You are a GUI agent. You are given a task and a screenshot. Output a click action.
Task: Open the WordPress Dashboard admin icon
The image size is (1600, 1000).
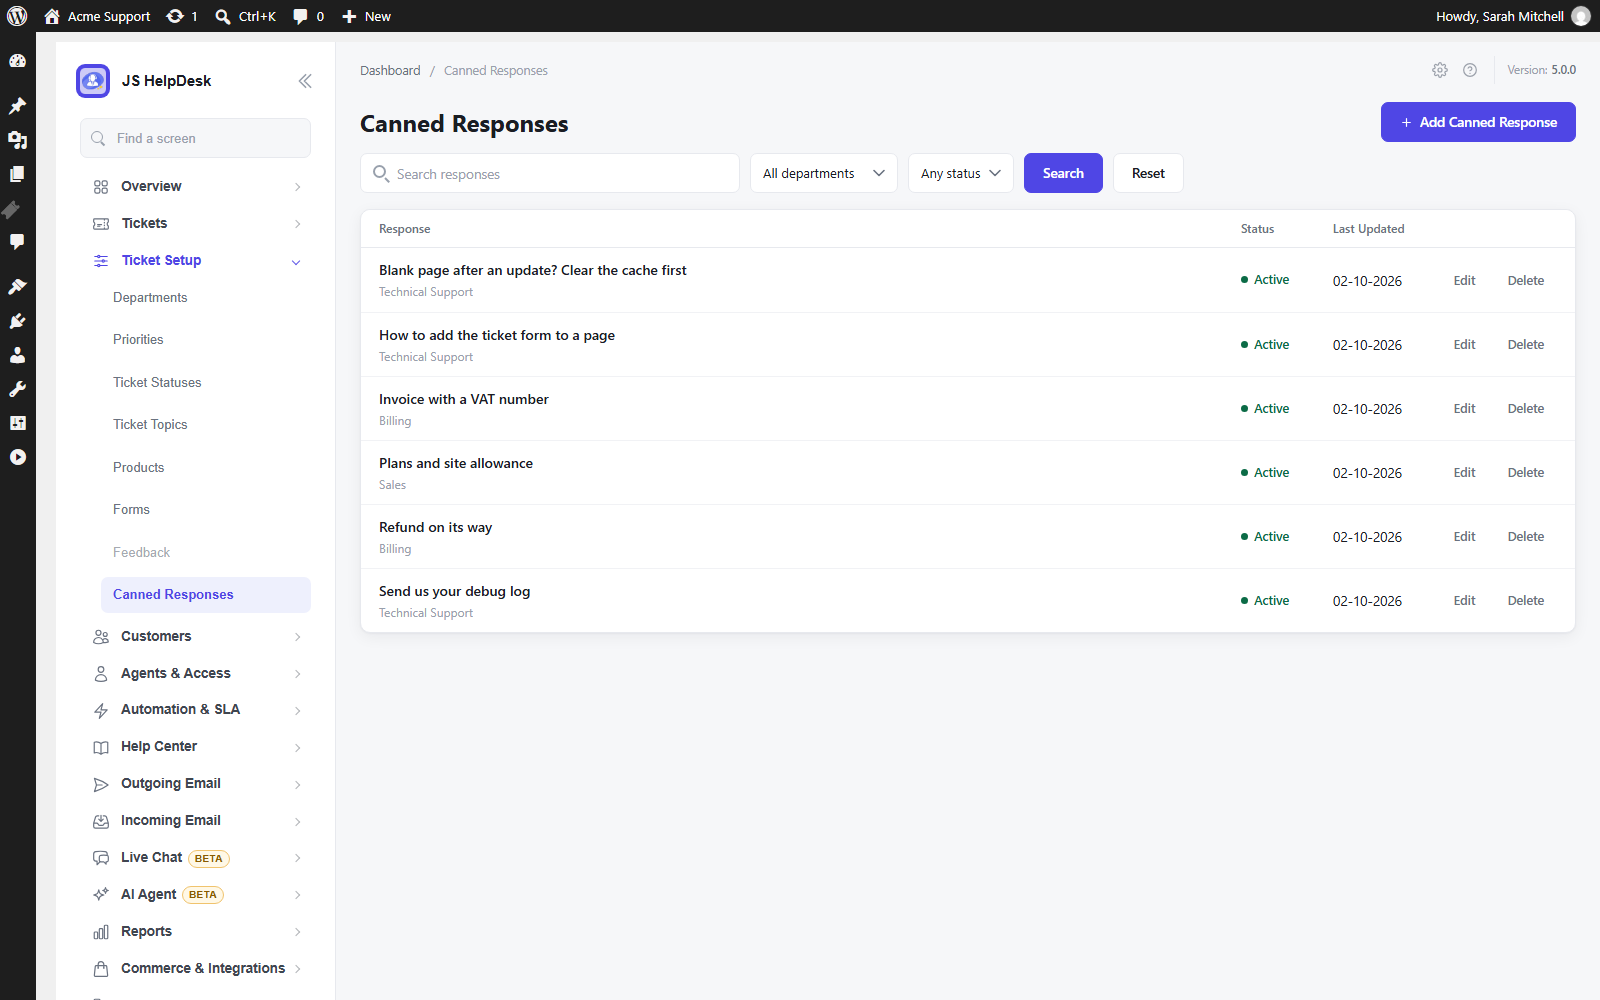point(17,61)
